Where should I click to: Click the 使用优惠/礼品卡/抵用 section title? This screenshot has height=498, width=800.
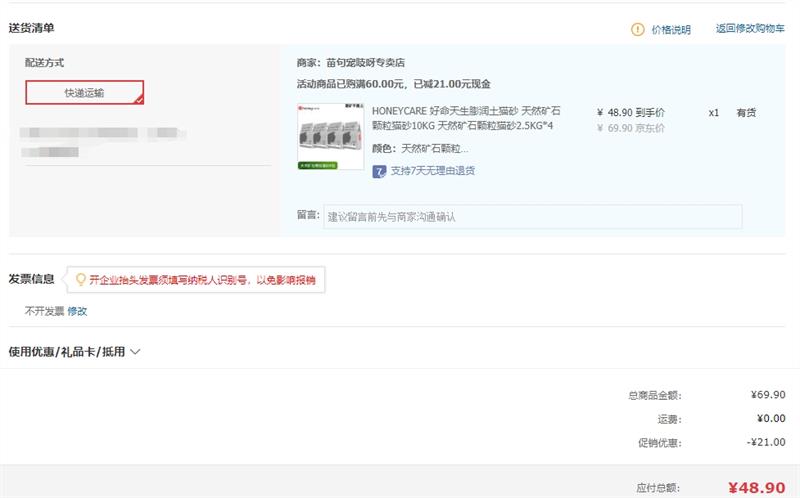pos(66,352)
